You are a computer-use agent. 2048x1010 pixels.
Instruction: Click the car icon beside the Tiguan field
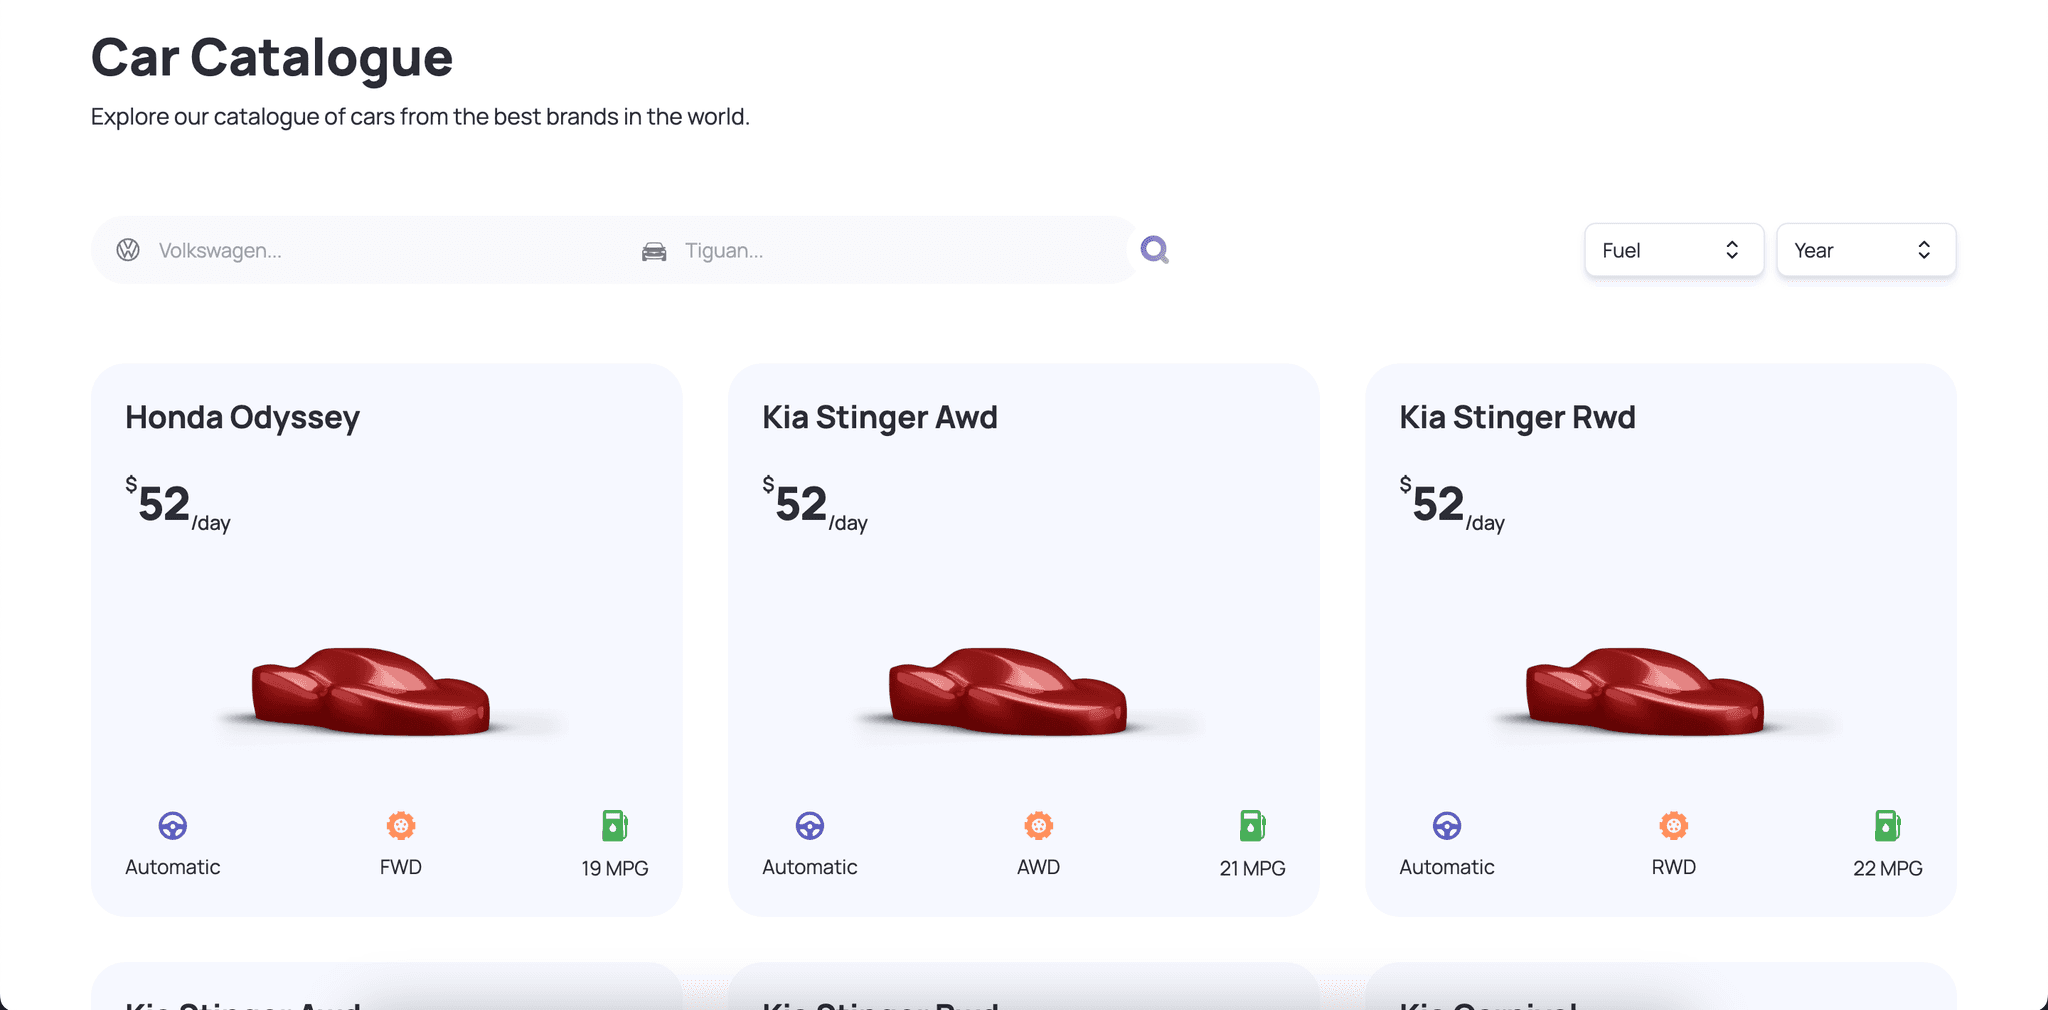click(654, 250)
